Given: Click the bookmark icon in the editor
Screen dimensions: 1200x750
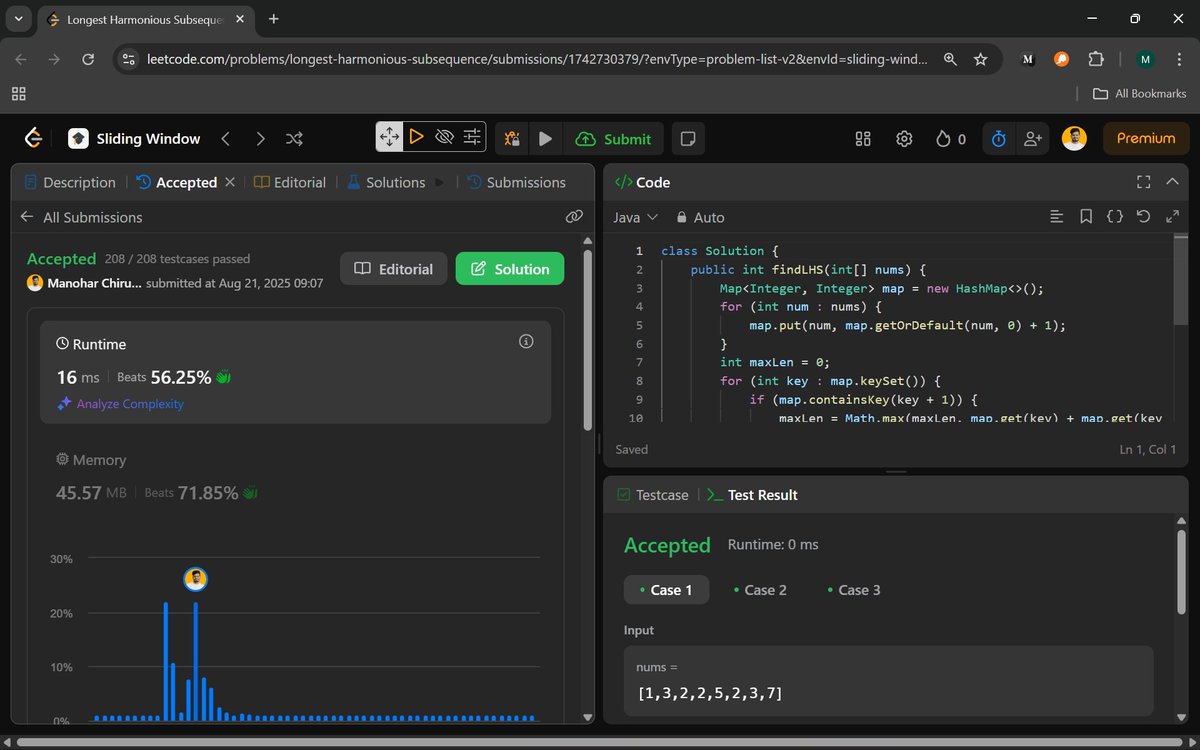Looking at the screenshot, I should click(1086, 216).
